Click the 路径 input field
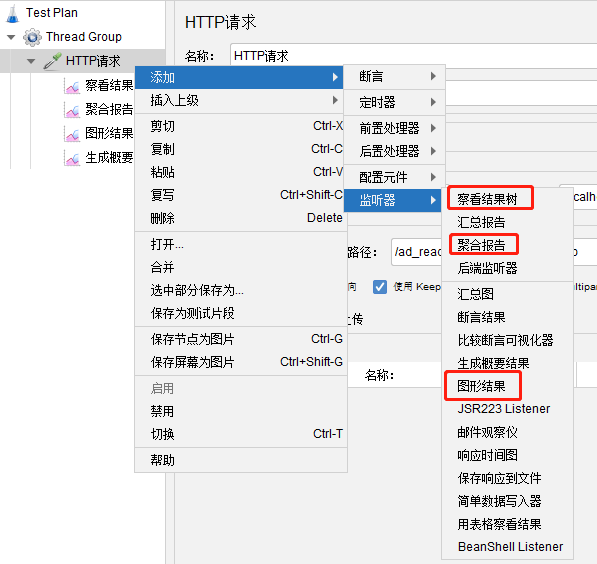This screenshot has width=597, height=564. (x=417, y=252)
